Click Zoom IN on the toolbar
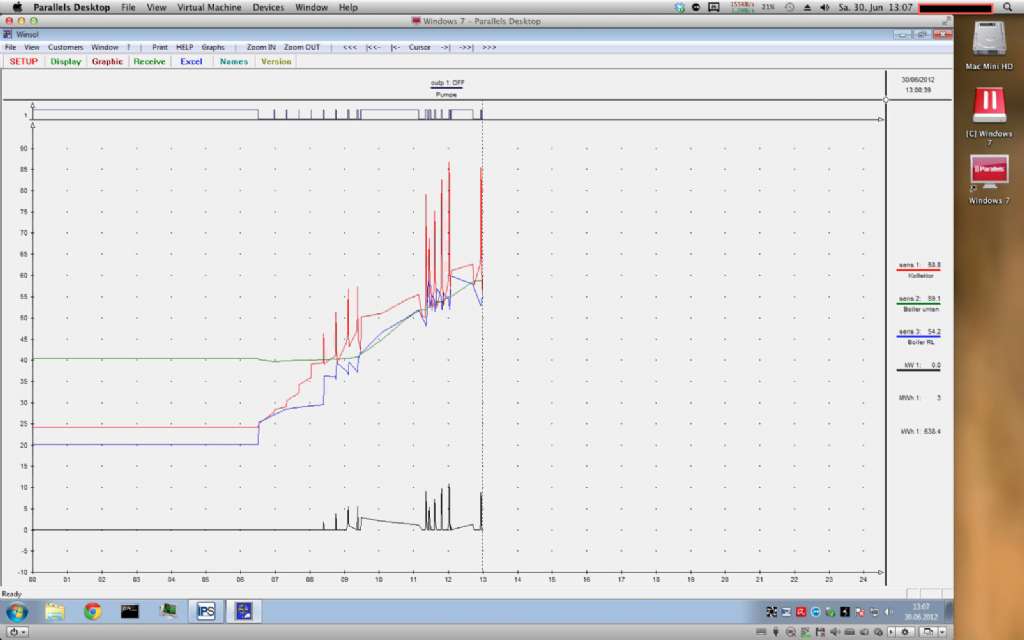 (x=261, y=47)
